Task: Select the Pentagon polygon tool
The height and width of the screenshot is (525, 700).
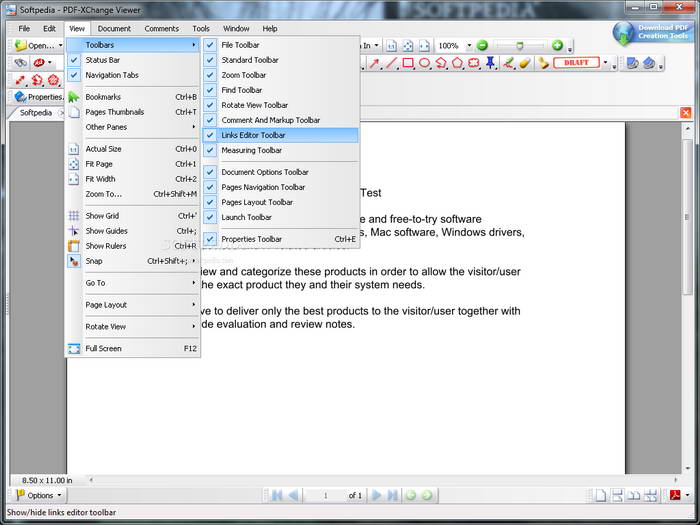Action: (x=457, y=63)
